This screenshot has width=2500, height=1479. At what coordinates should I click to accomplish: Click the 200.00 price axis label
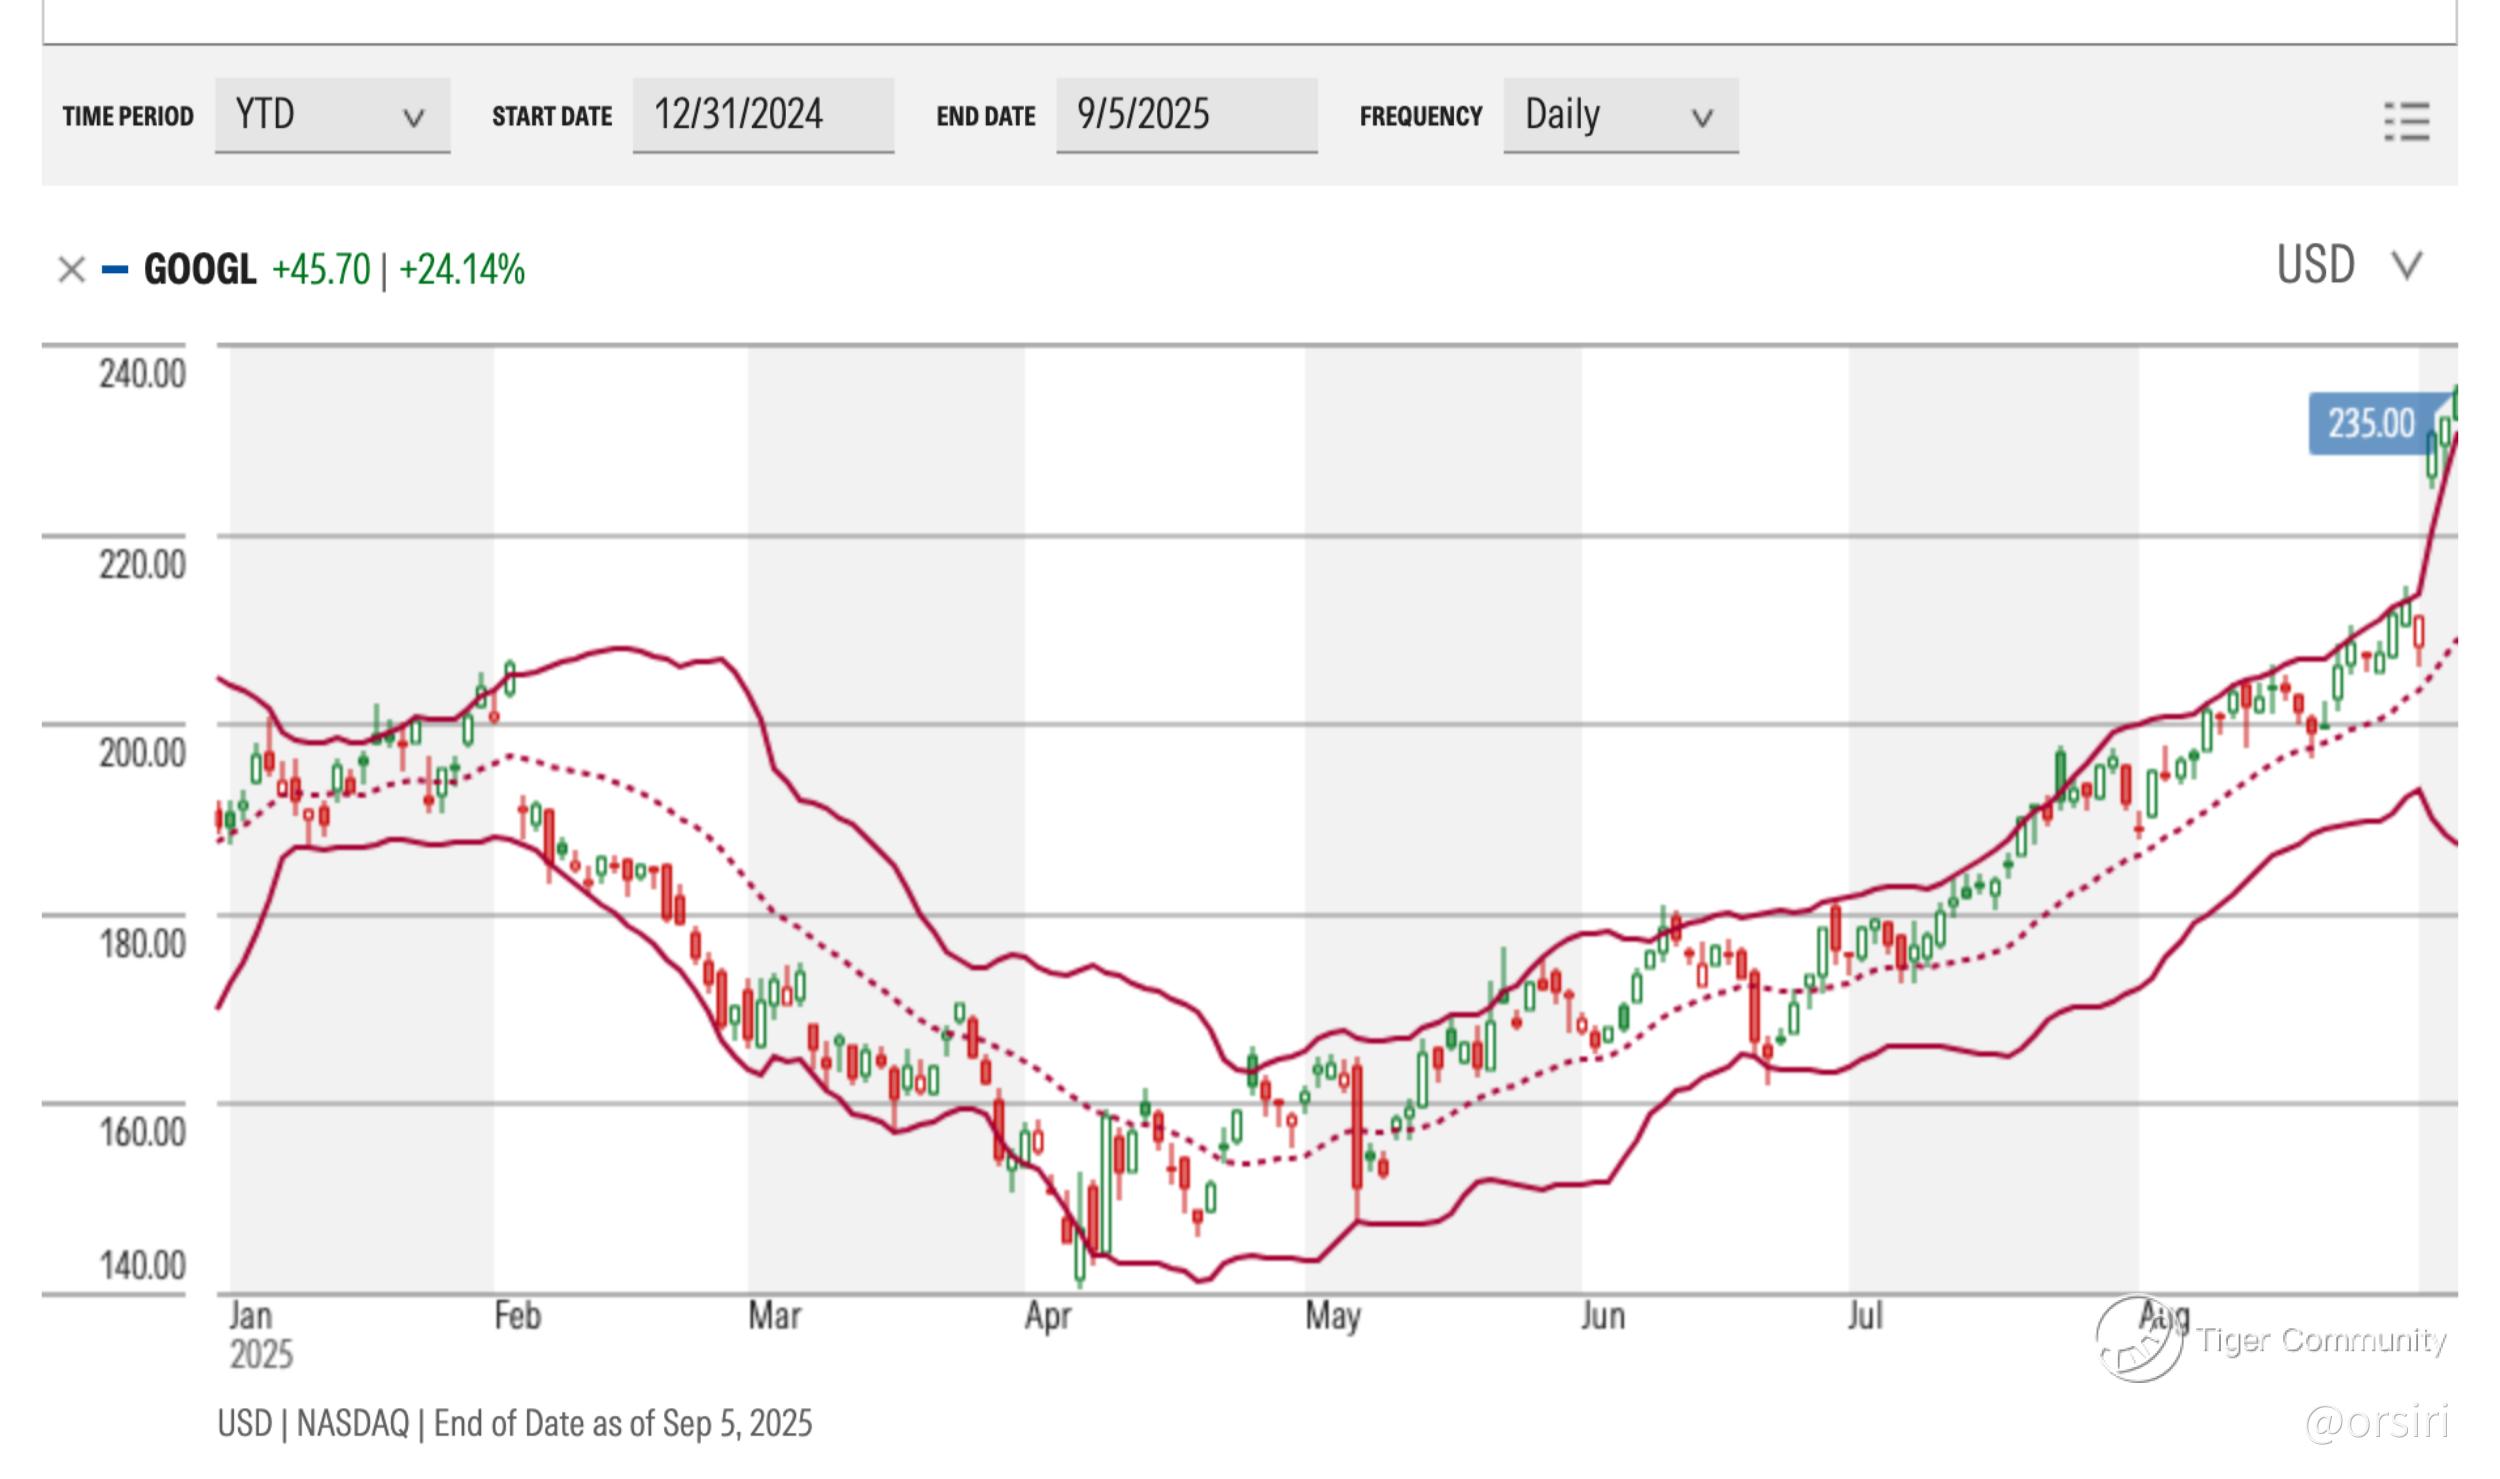tap(142, 752)
